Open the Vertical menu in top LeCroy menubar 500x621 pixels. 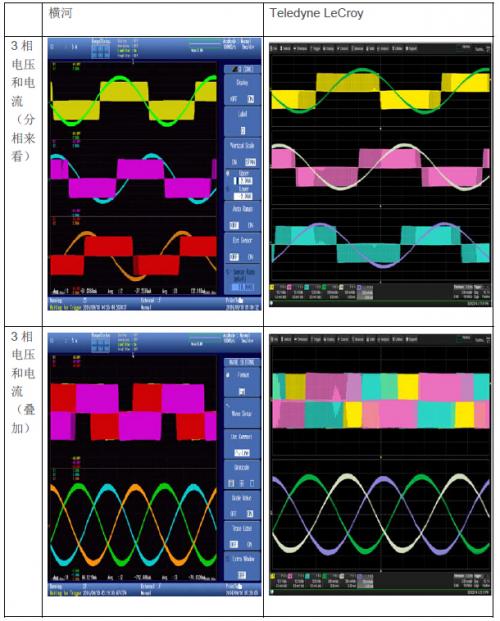click(285, 48)
